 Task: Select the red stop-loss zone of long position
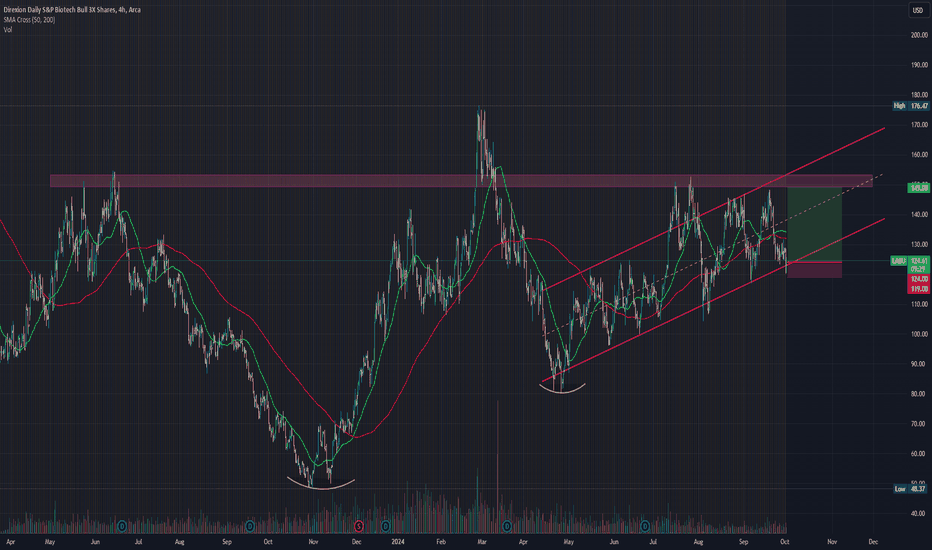coord(814,270)
